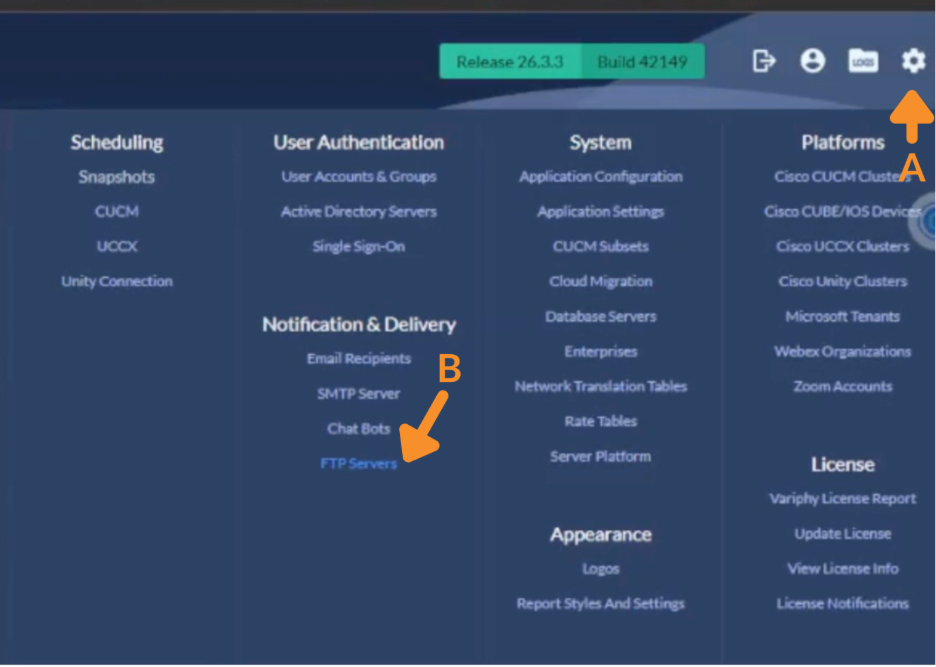
Task: Go to User Accounts & Groups
Action: 358,177
